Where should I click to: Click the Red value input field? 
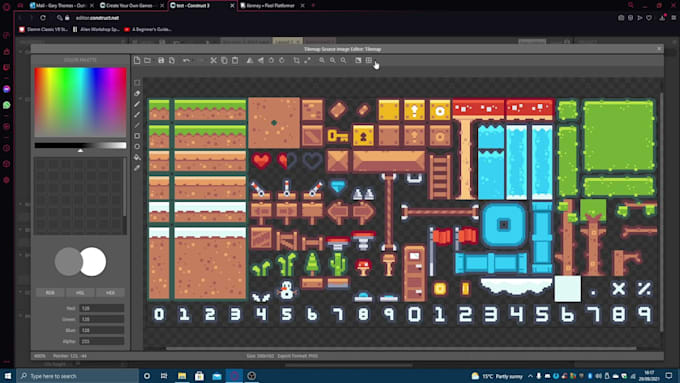pos(102,308)
